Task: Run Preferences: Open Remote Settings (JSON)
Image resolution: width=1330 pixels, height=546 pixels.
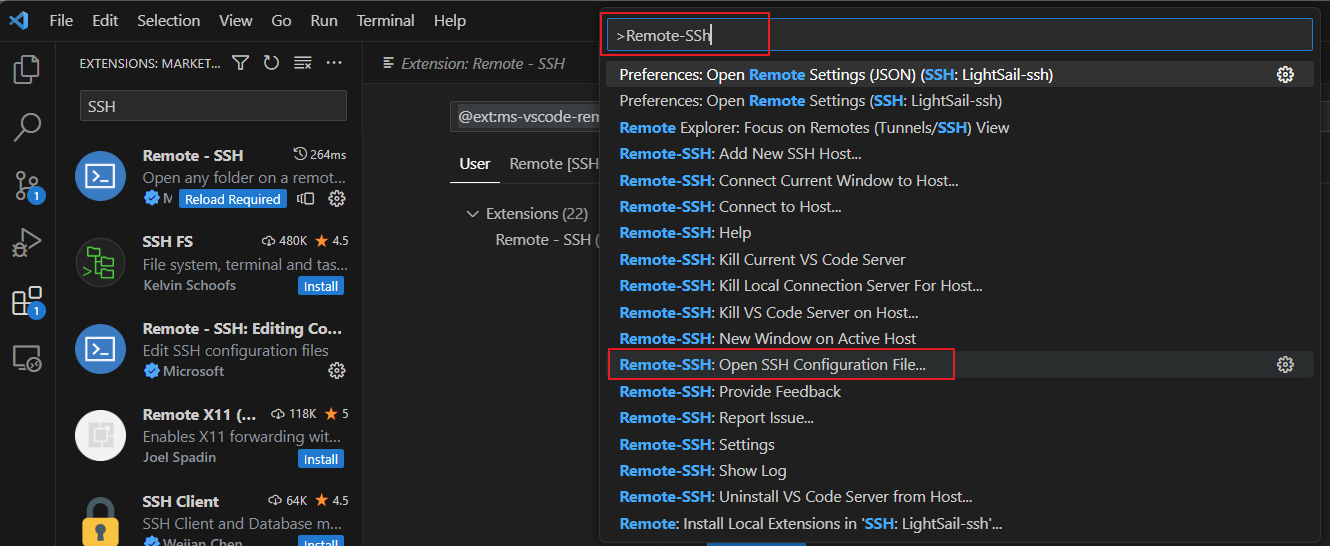Action: 959,74
